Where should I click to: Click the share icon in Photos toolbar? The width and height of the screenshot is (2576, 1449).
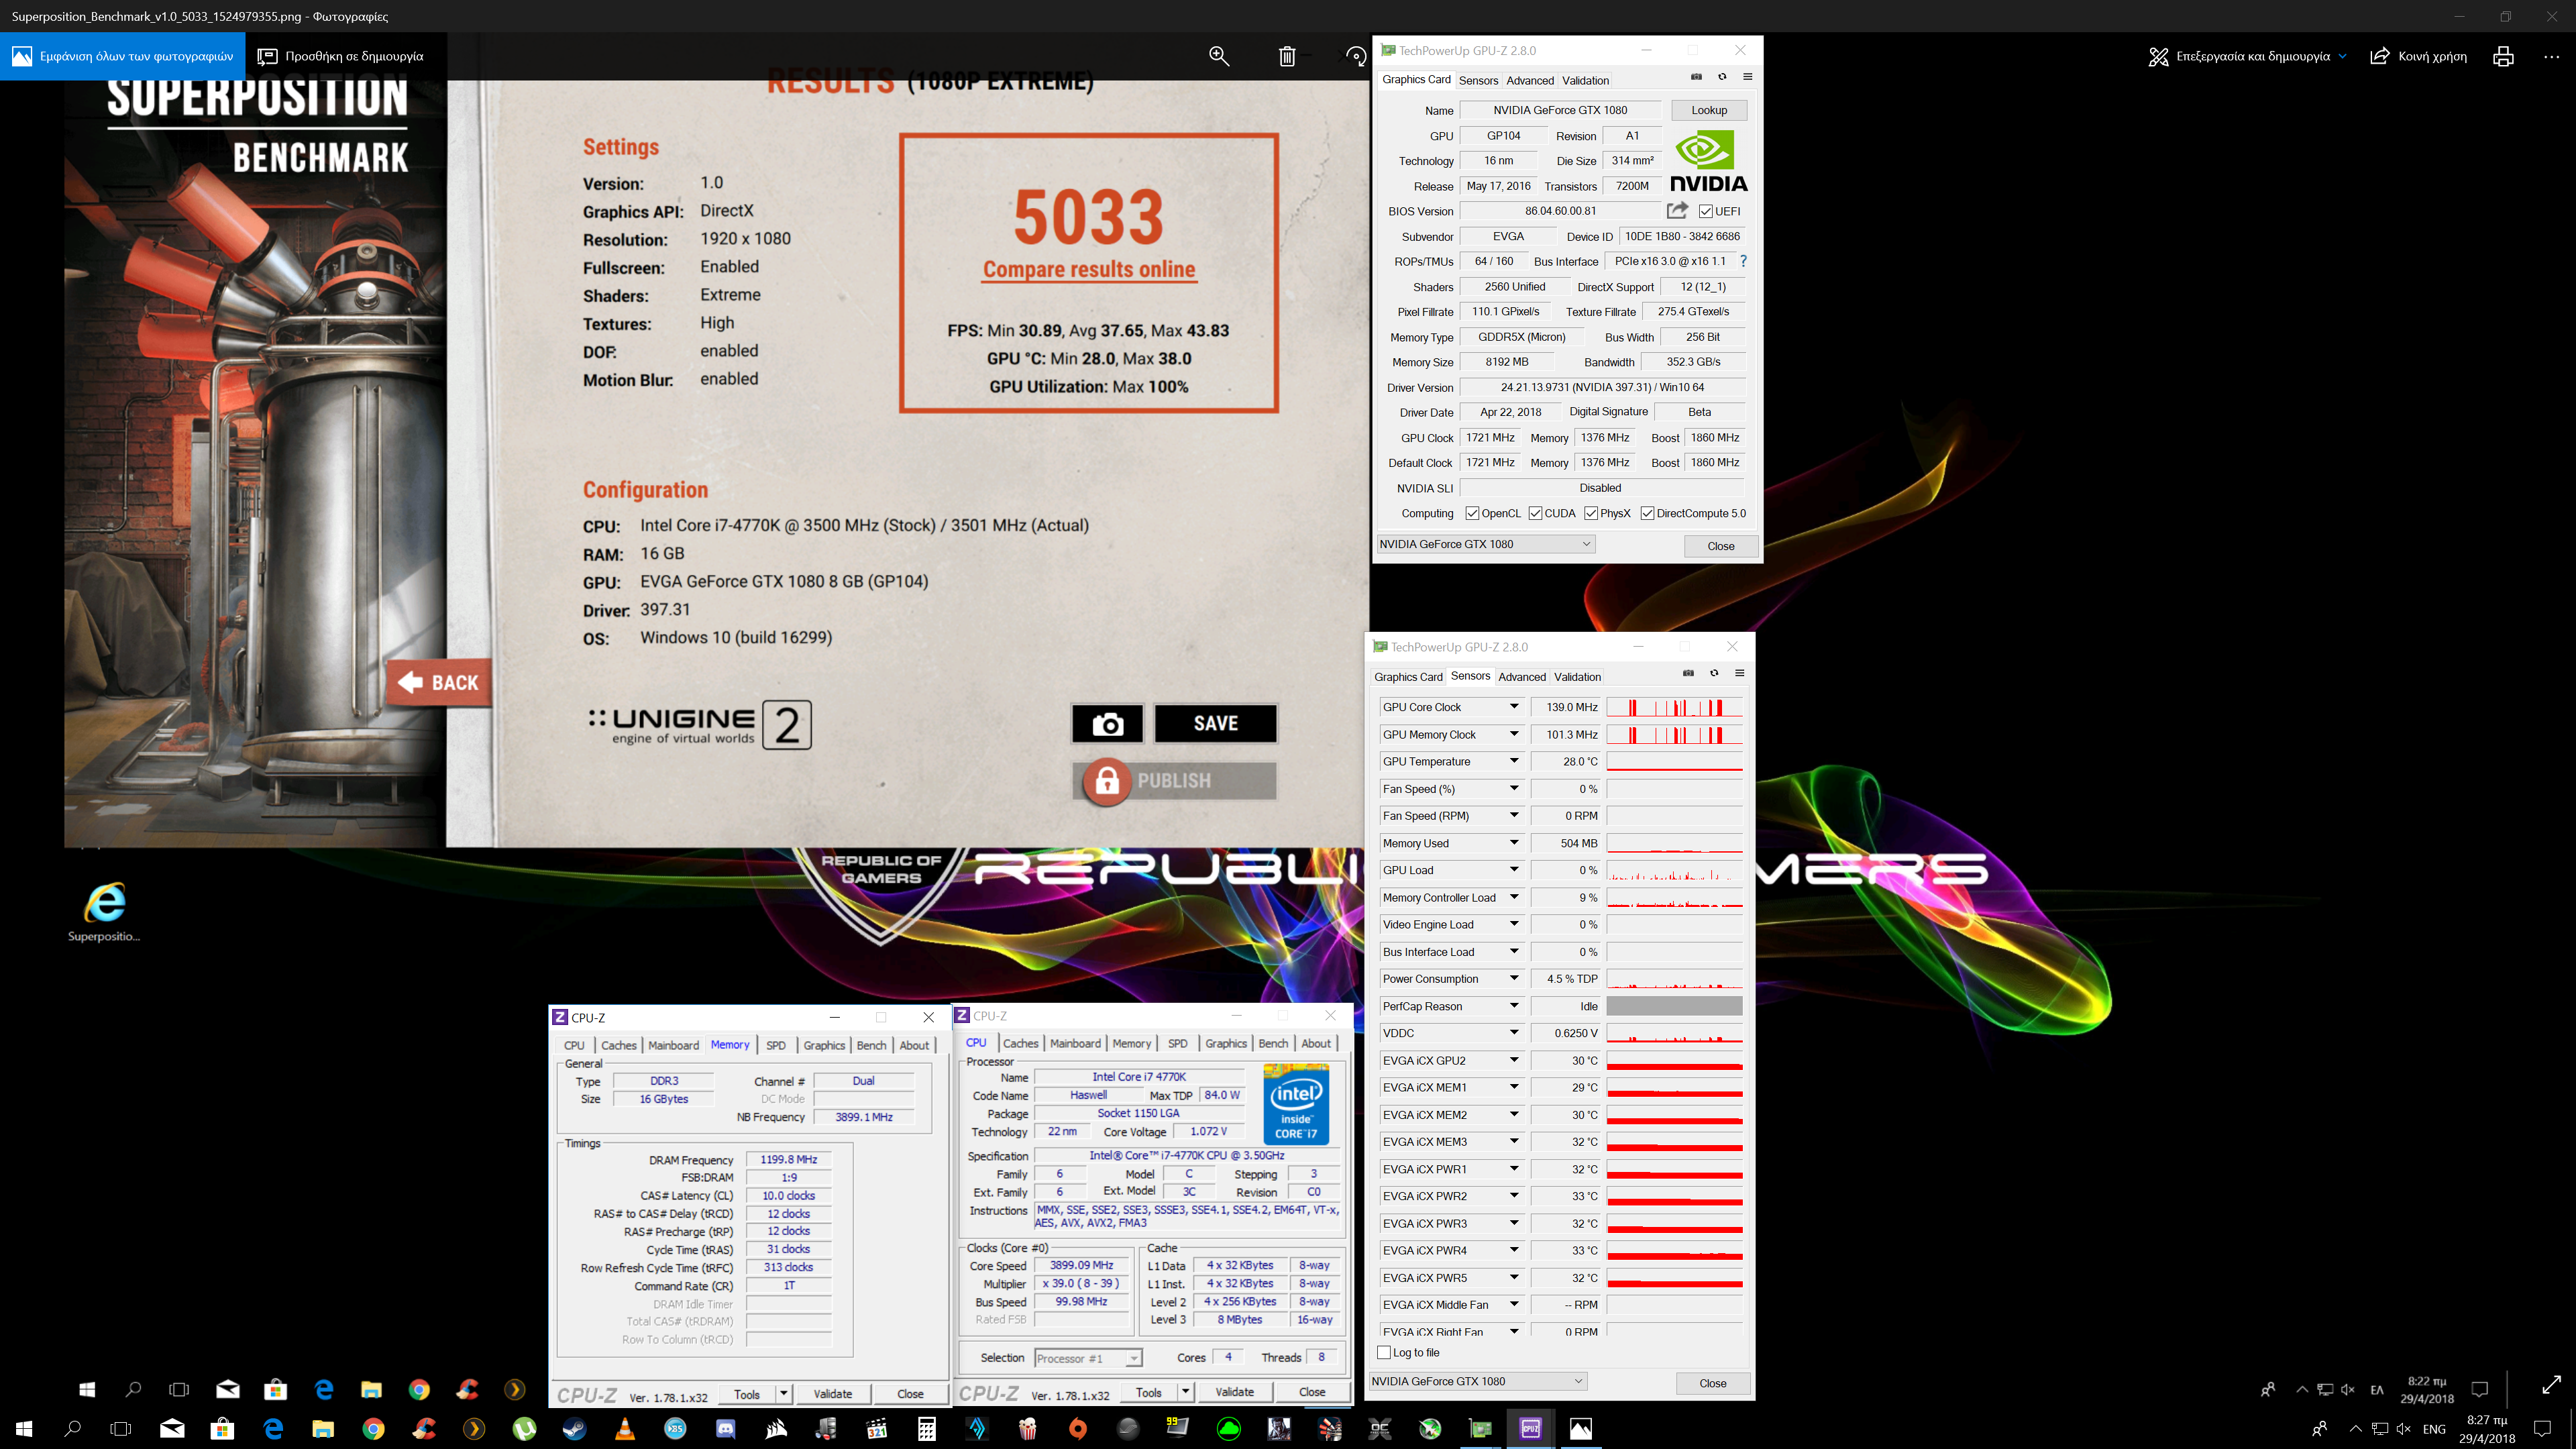pyautogui.click(x=2381, y=56)
